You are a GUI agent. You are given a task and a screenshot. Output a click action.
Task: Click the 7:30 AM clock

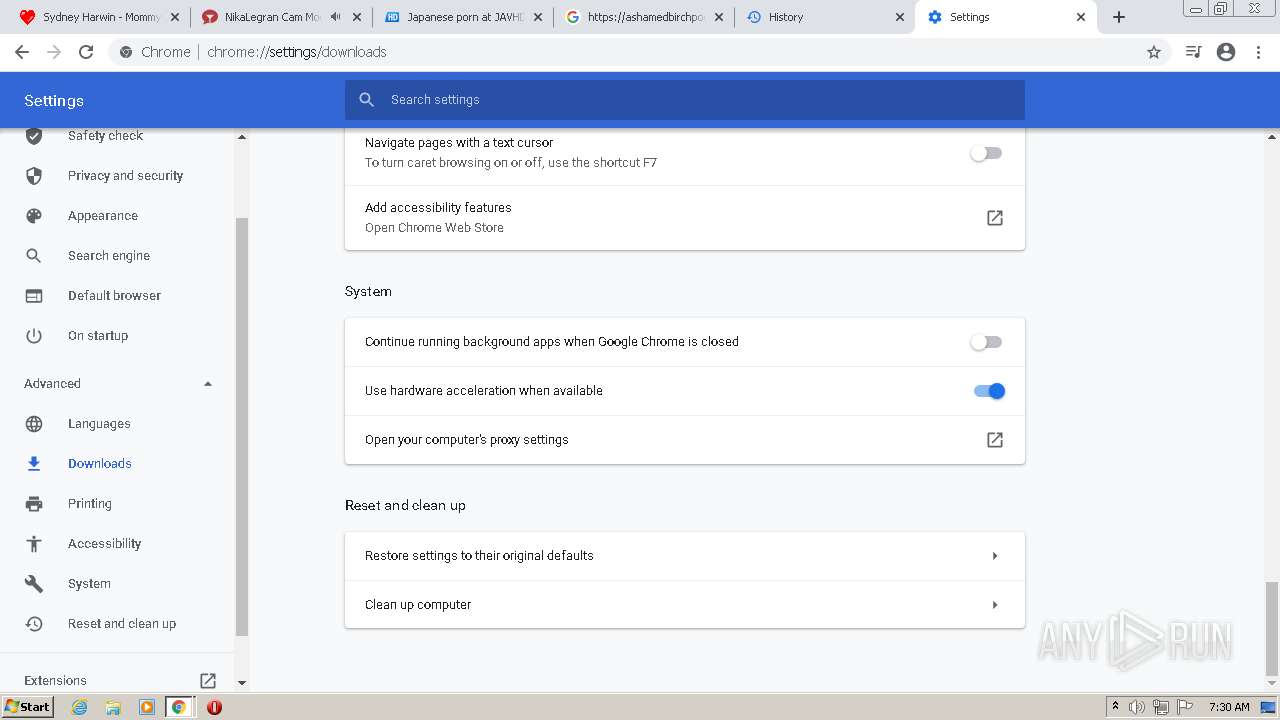click(x=1229, y=707)
